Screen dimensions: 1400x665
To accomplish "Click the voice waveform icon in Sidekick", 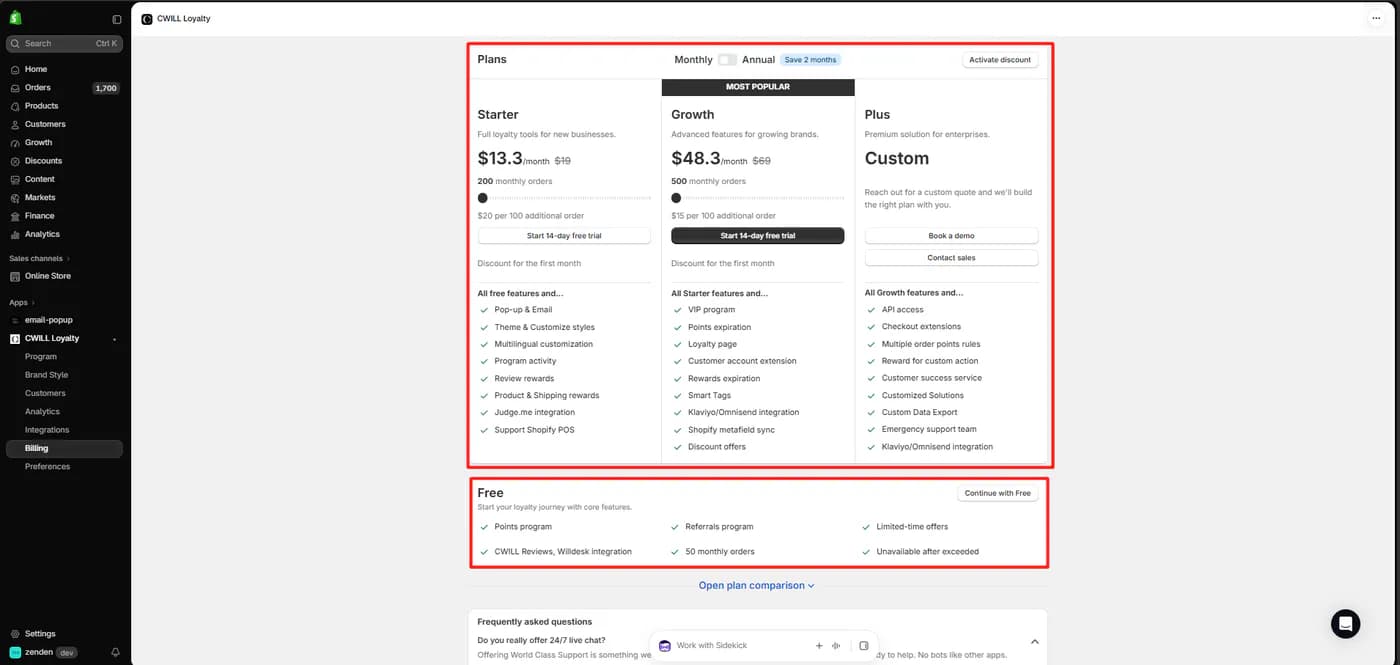I will (836, 646).
